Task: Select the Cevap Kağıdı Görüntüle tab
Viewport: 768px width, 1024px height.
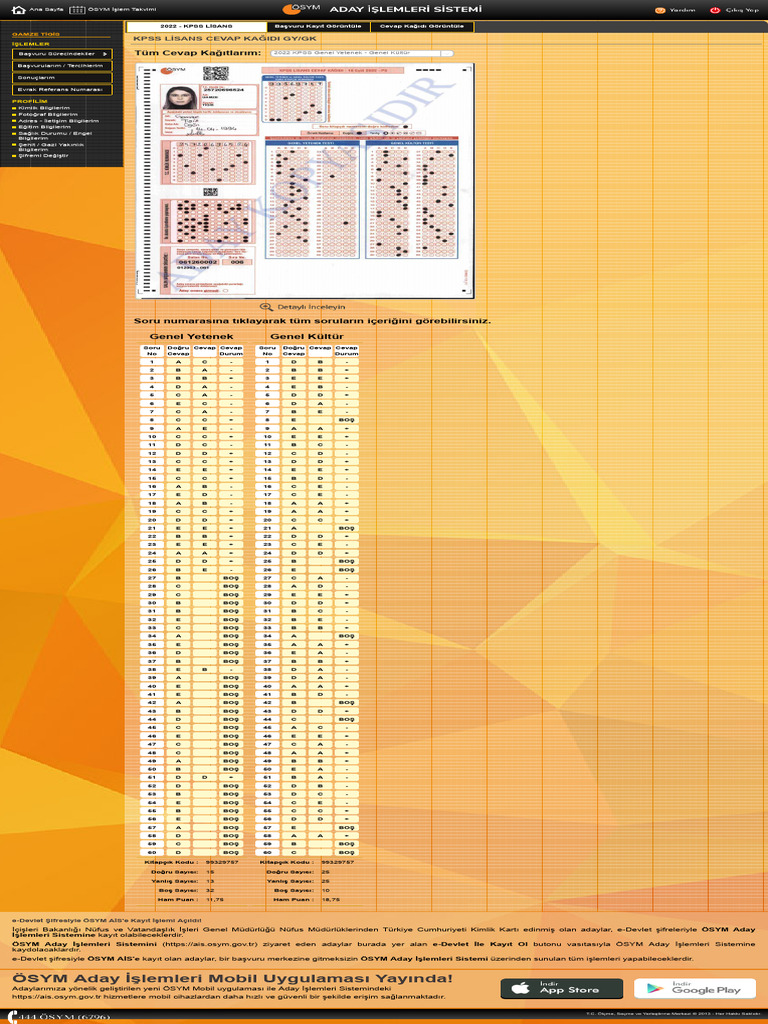Action: [422, 26]
